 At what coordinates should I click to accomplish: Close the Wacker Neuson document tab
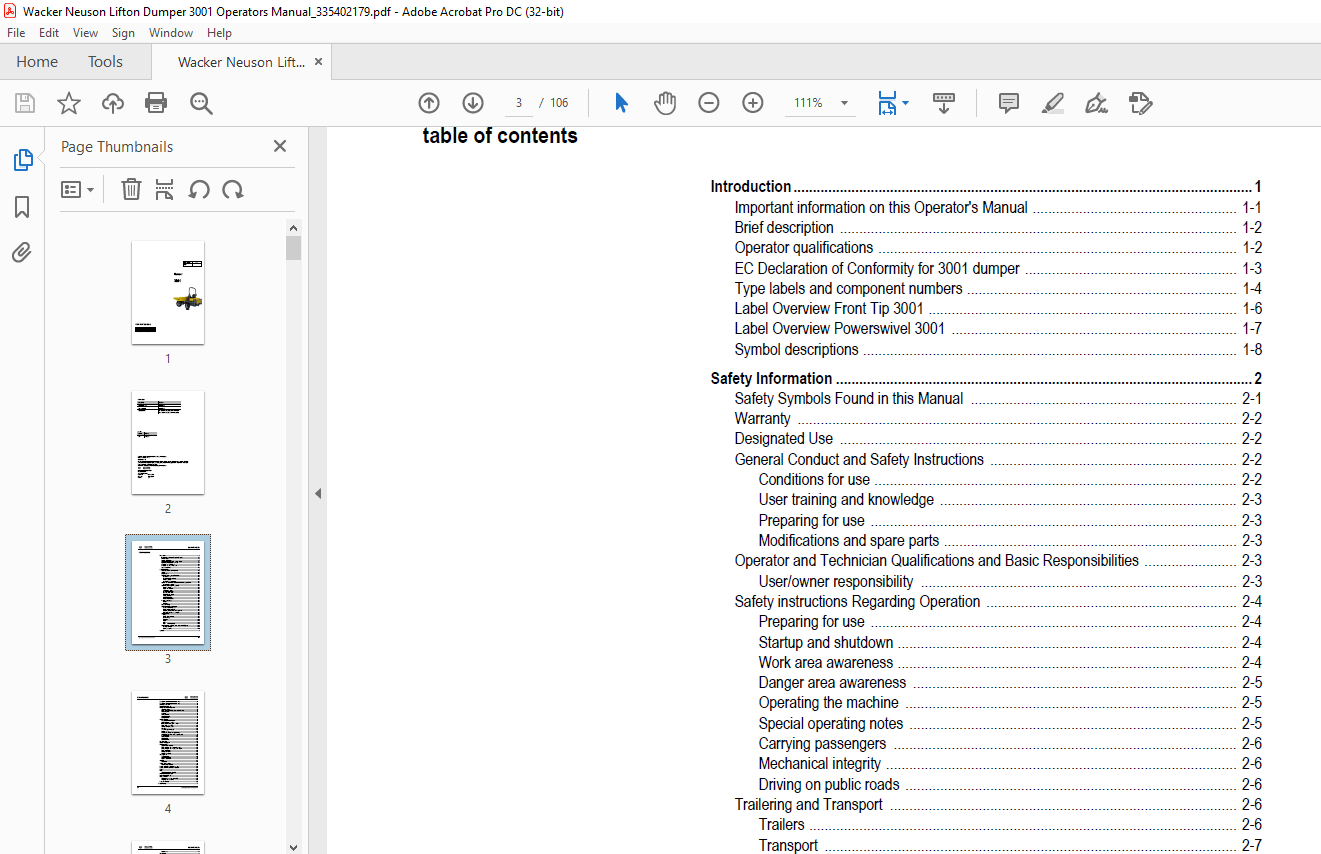click(318, 62)
